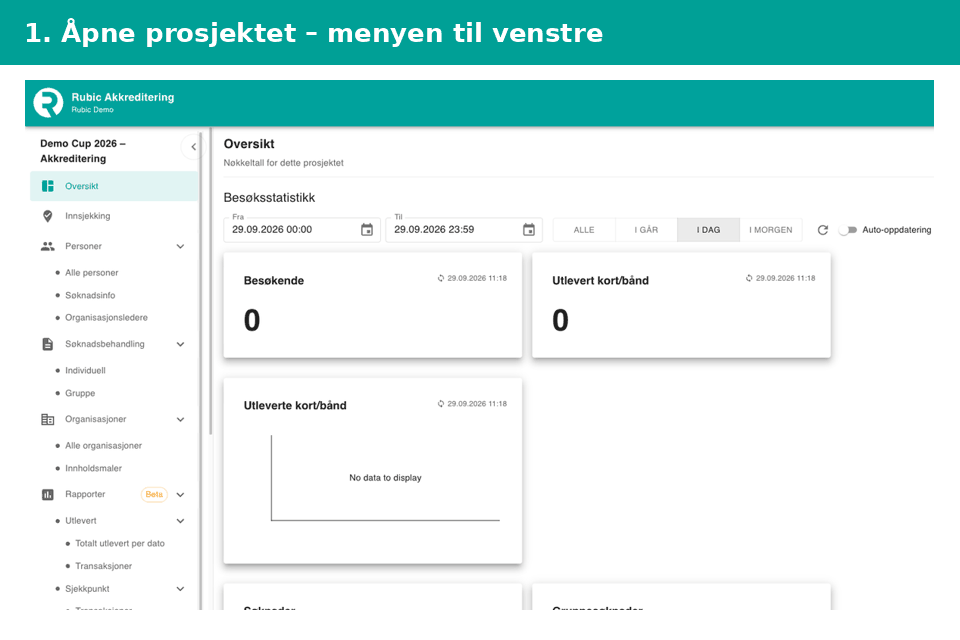Toggle the Auto-oppdatering switch

(848, 230)
